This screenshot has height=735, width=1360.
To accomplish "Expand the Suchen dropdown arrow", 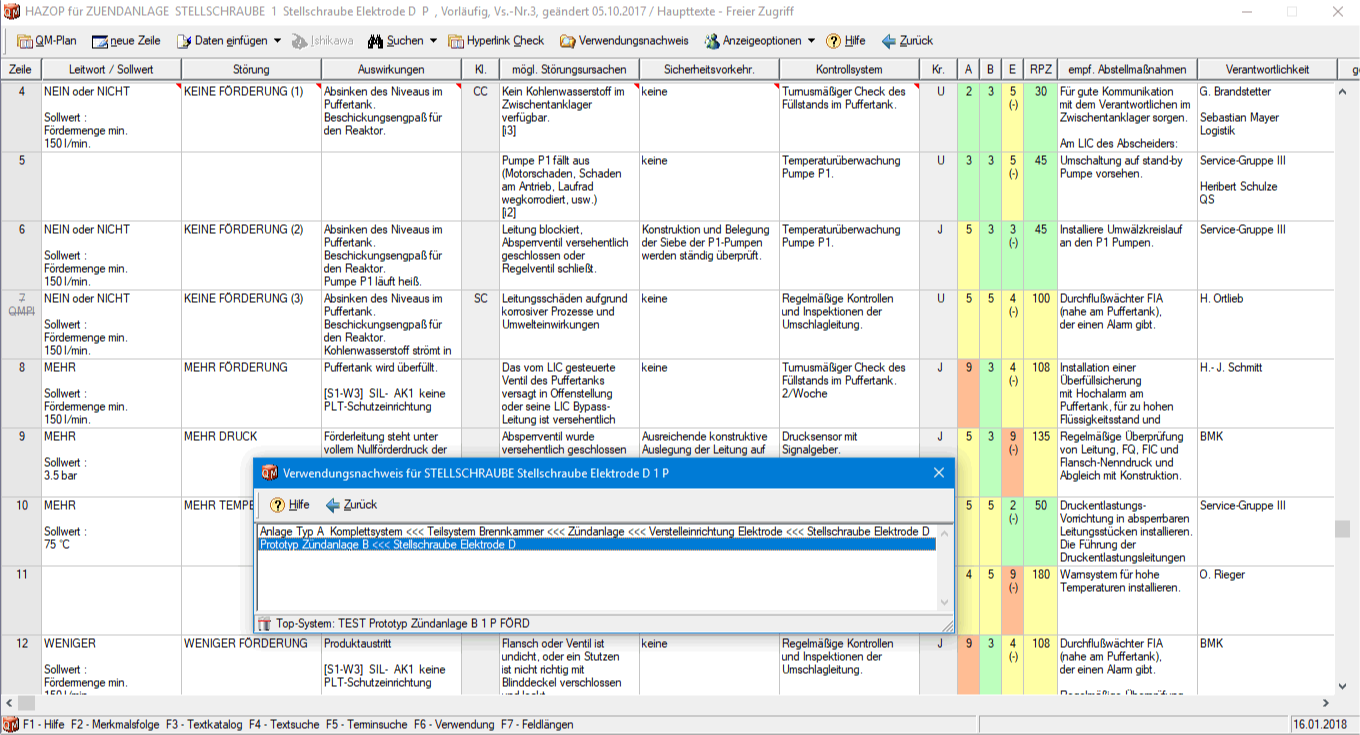I will click(x=433, y=41).
